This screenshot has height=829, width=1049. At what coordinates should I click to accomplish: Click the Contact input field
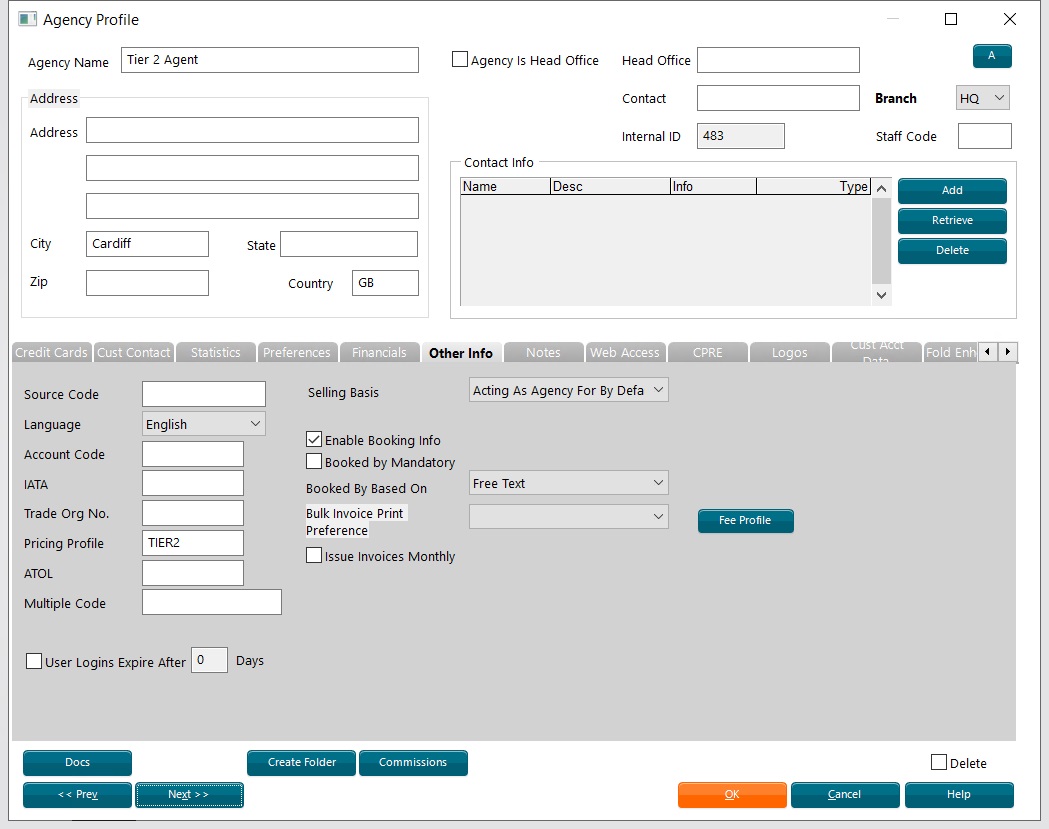[x=778, y=98]
